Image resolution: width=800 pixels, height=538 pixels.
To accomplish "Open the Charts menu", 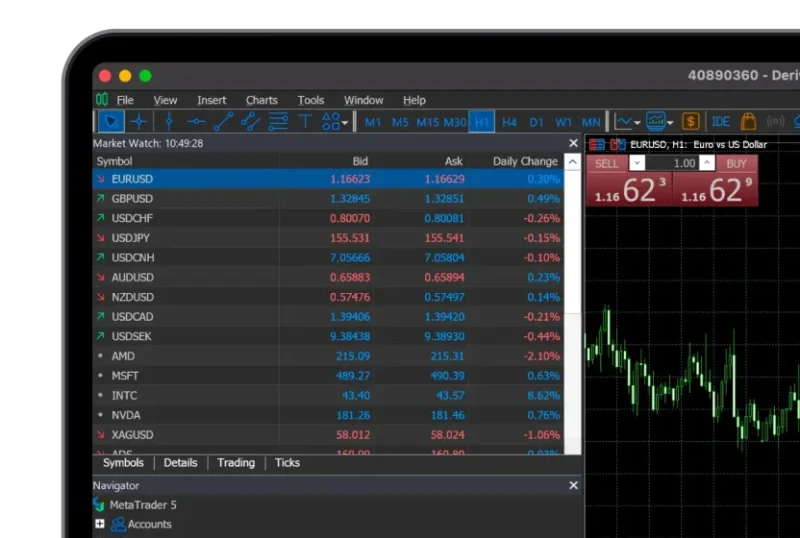I will click(262, 100).
